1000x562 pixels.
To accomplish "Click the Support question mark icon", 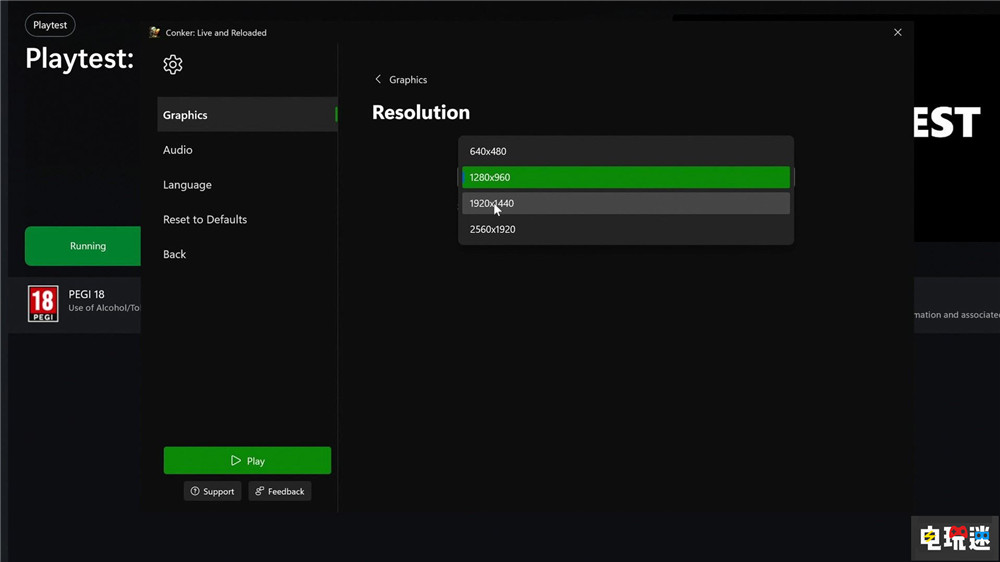I will click(195, 491).
